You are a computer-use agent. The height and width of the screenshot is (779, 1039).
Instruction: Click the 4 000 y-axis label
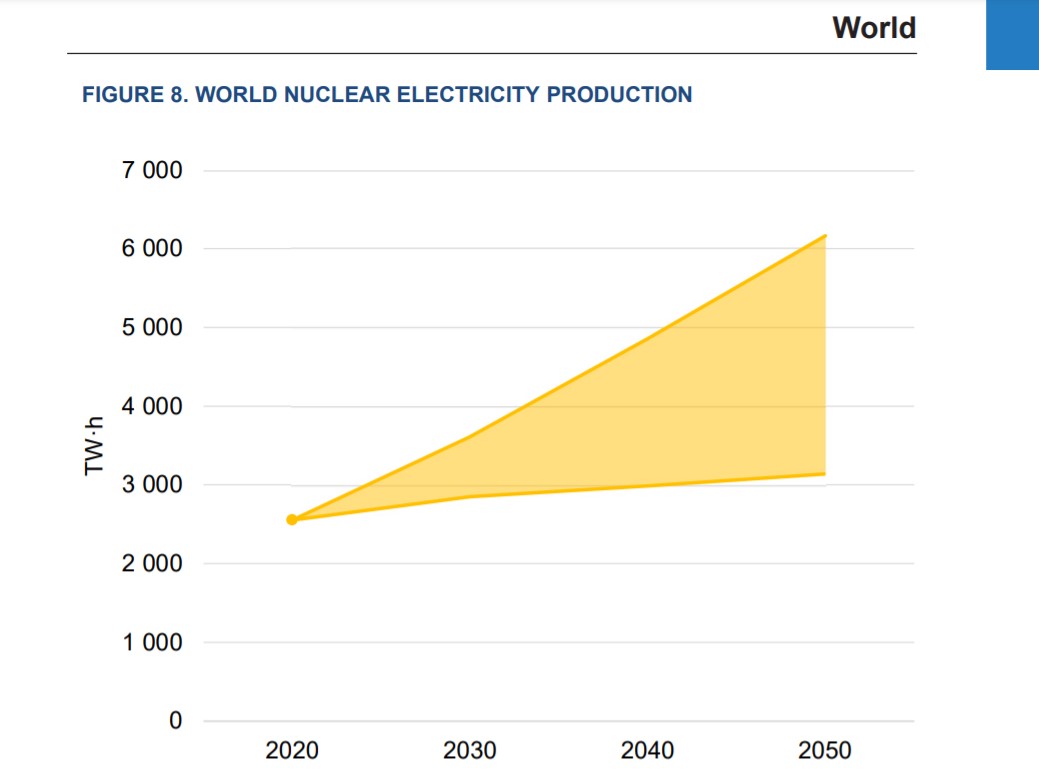click(152, 406)
